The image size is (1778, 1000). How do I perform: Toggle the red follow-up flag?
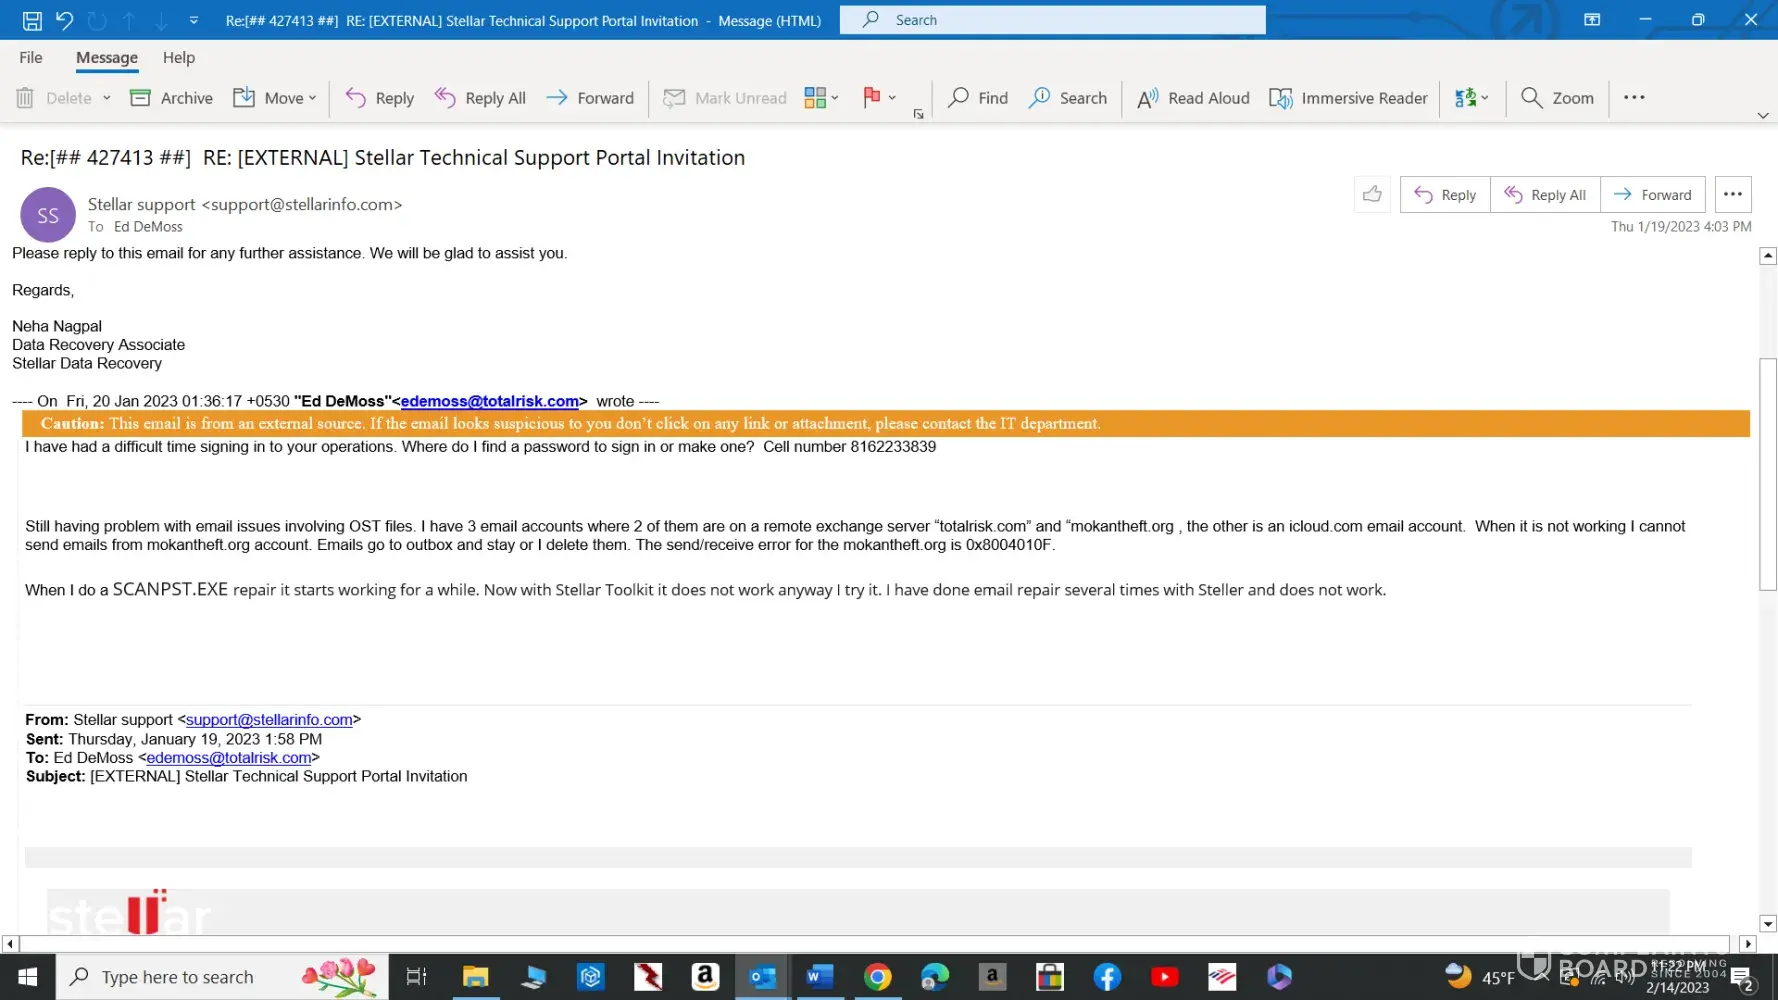click(871, 98)
